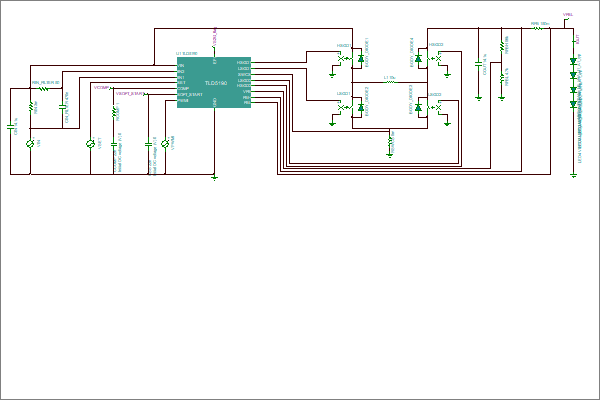600x400 pixels.
Task: Select the HSGD1 switch symbol
Action: [346, 59]
